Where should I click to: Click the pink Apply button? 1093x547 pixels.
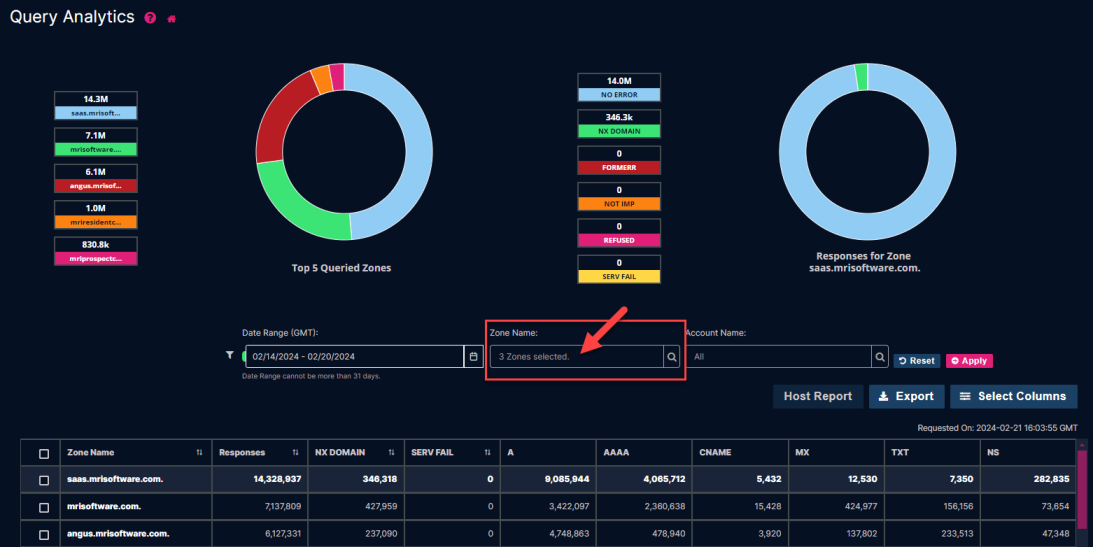click(x=969, y=361)
